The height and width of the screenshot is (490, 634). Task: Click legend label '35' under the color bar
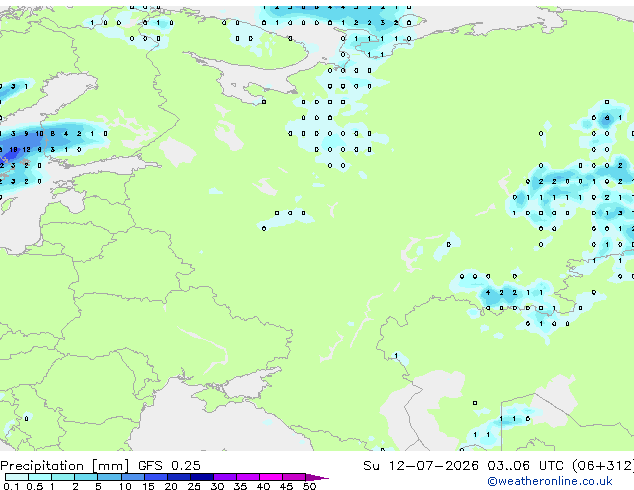pos(240,486)
